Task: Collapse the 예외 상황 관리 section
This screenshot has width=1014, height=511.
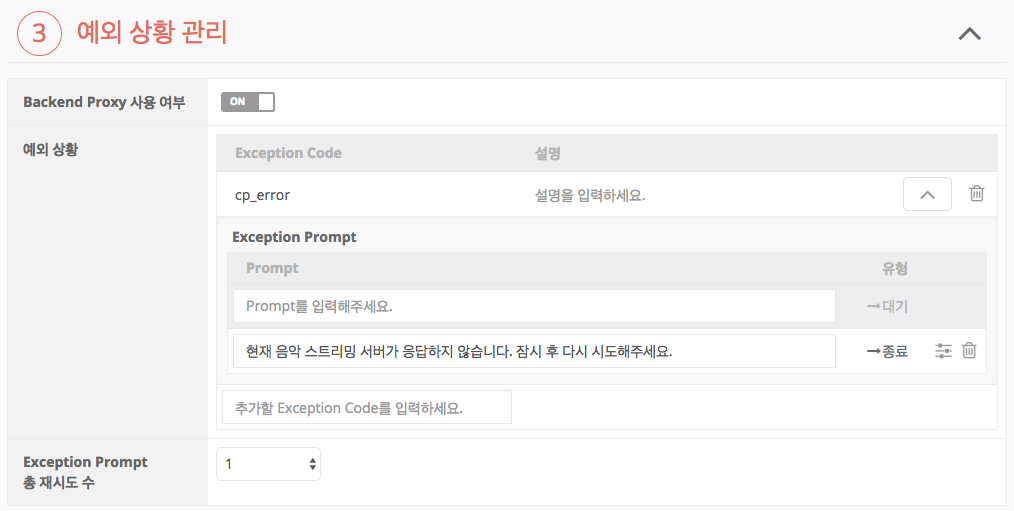Action: point(969,33)
